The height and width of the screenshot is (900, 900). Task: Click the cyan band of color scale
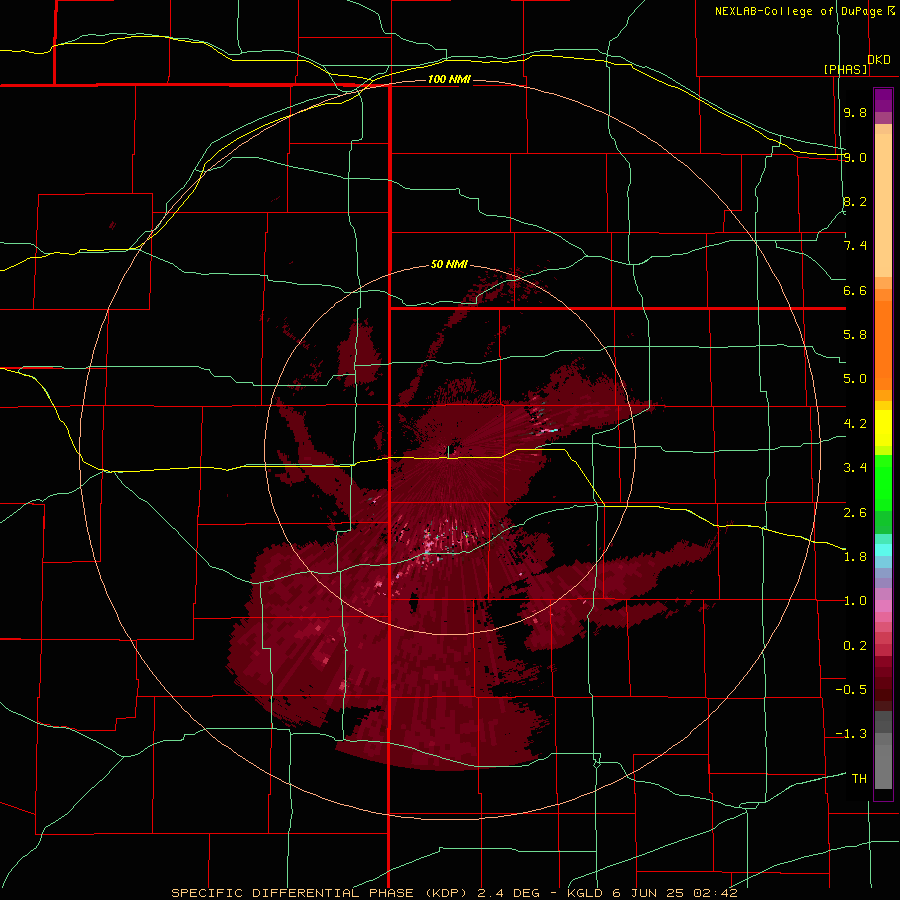tap(883, 549)
